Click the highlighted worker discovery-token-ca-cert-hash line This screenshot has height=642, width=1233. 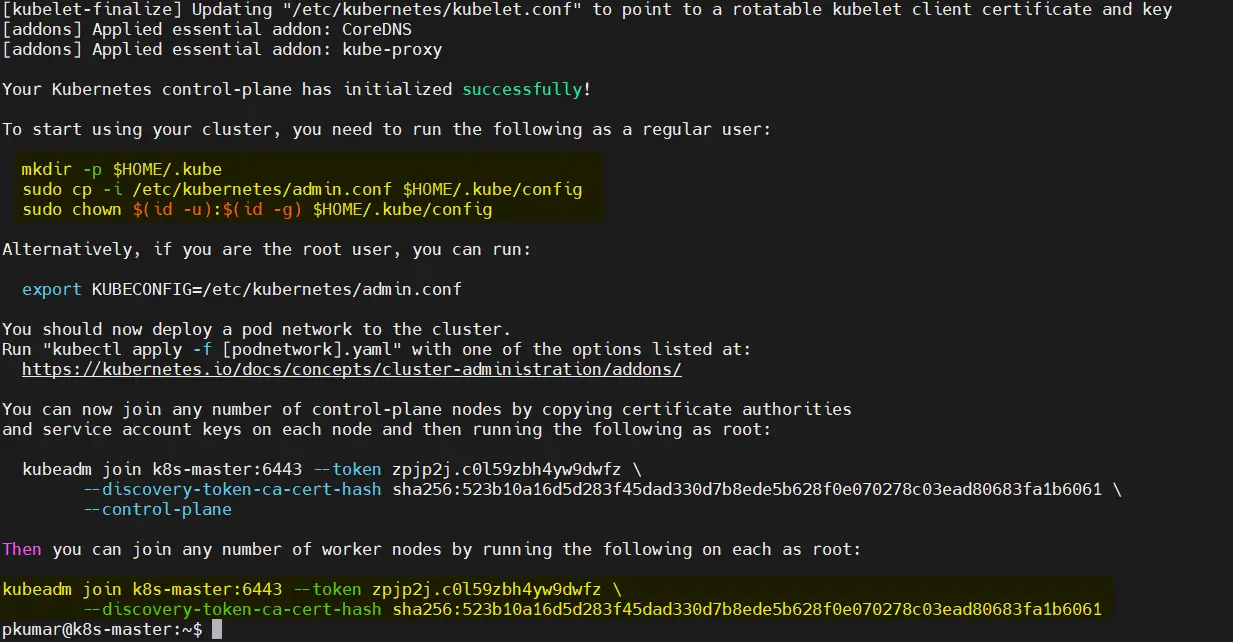pos(592,609)
